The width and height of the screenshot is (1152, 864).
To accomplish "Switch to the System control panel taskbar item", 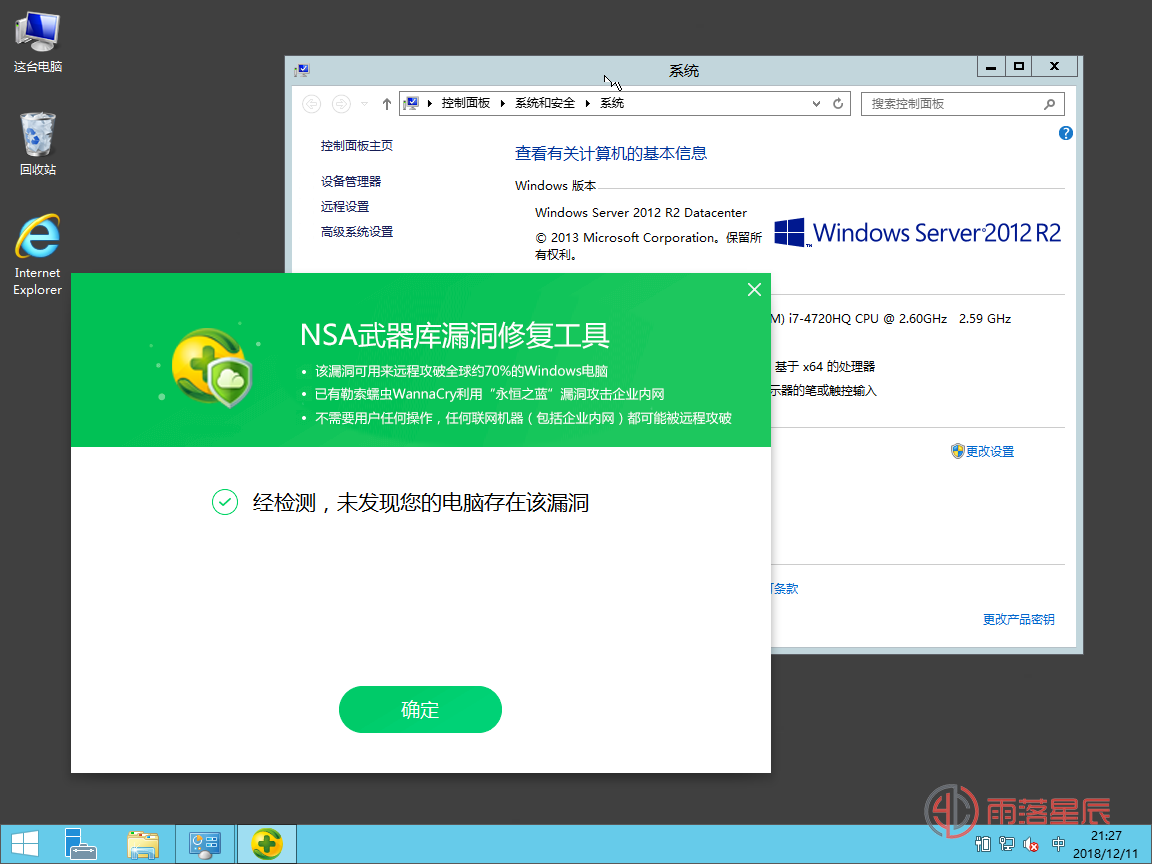I will pyautogui.click(x=205, y=844).
